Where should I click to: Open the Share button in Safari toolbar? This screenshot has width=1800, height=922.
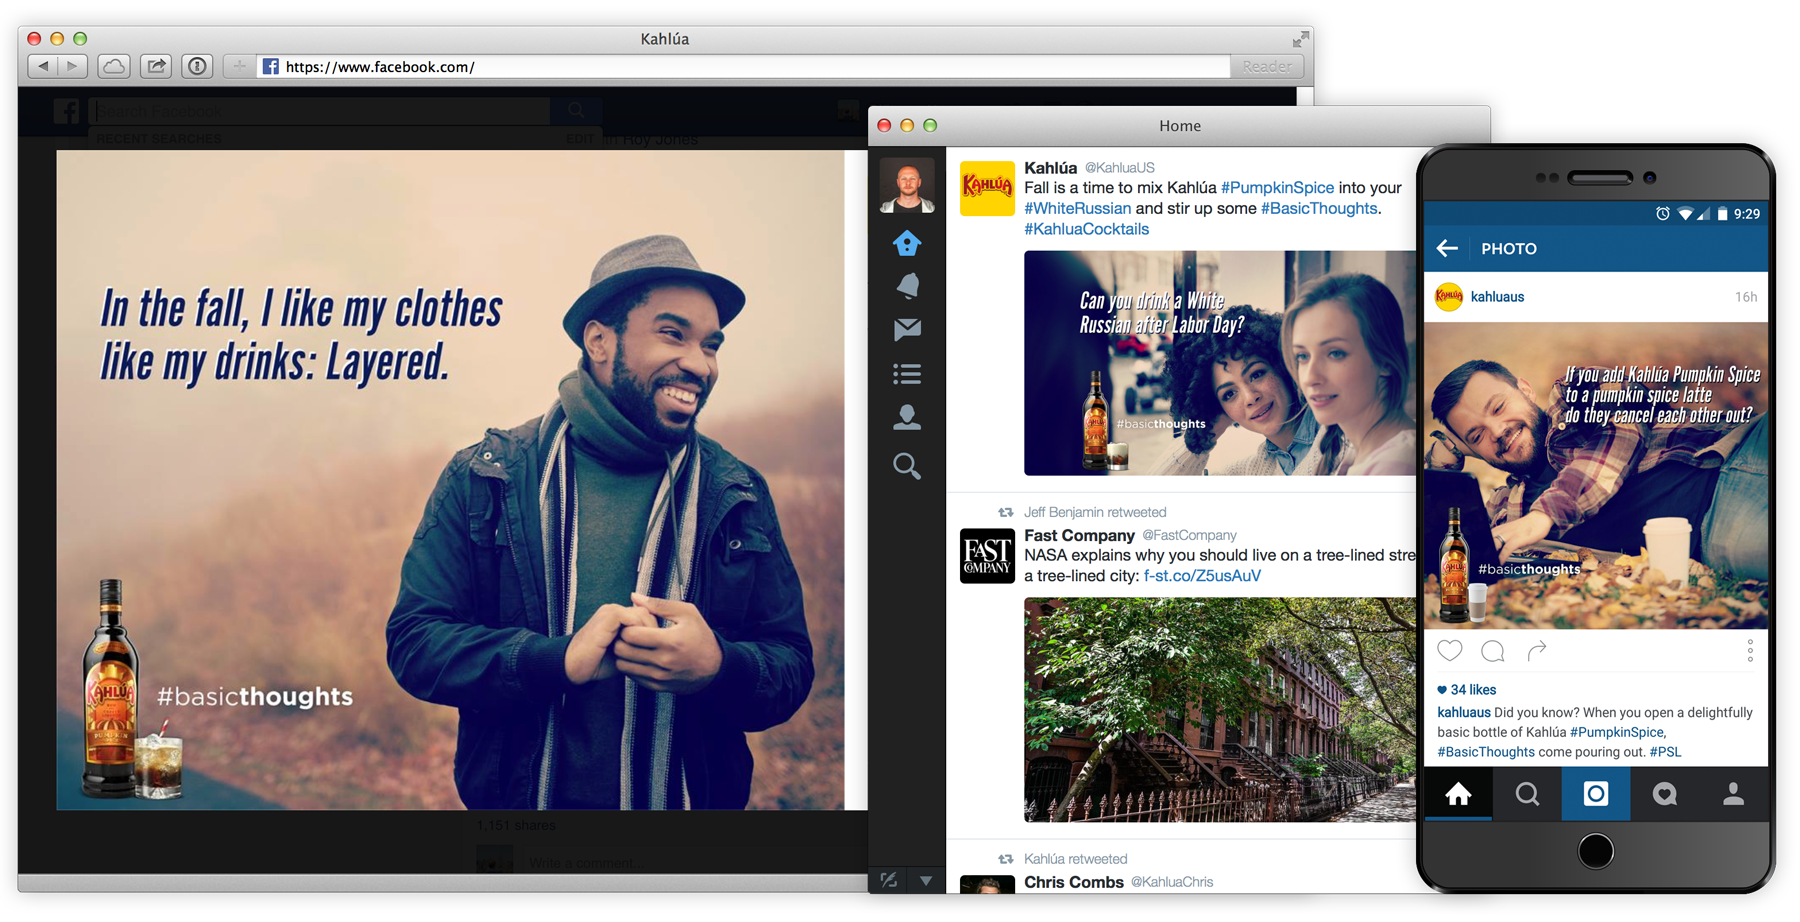[156, 67]
